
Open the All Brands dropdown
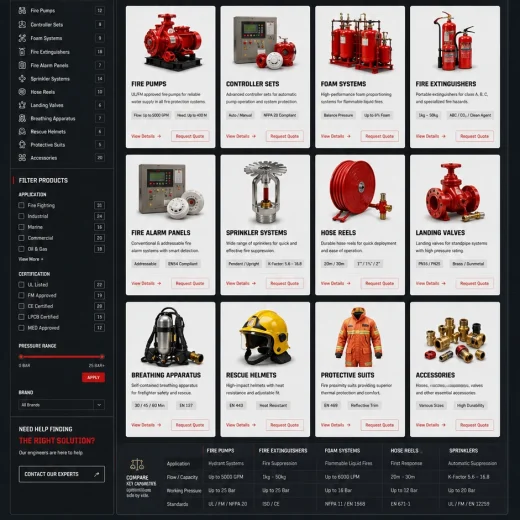point(62,405)
